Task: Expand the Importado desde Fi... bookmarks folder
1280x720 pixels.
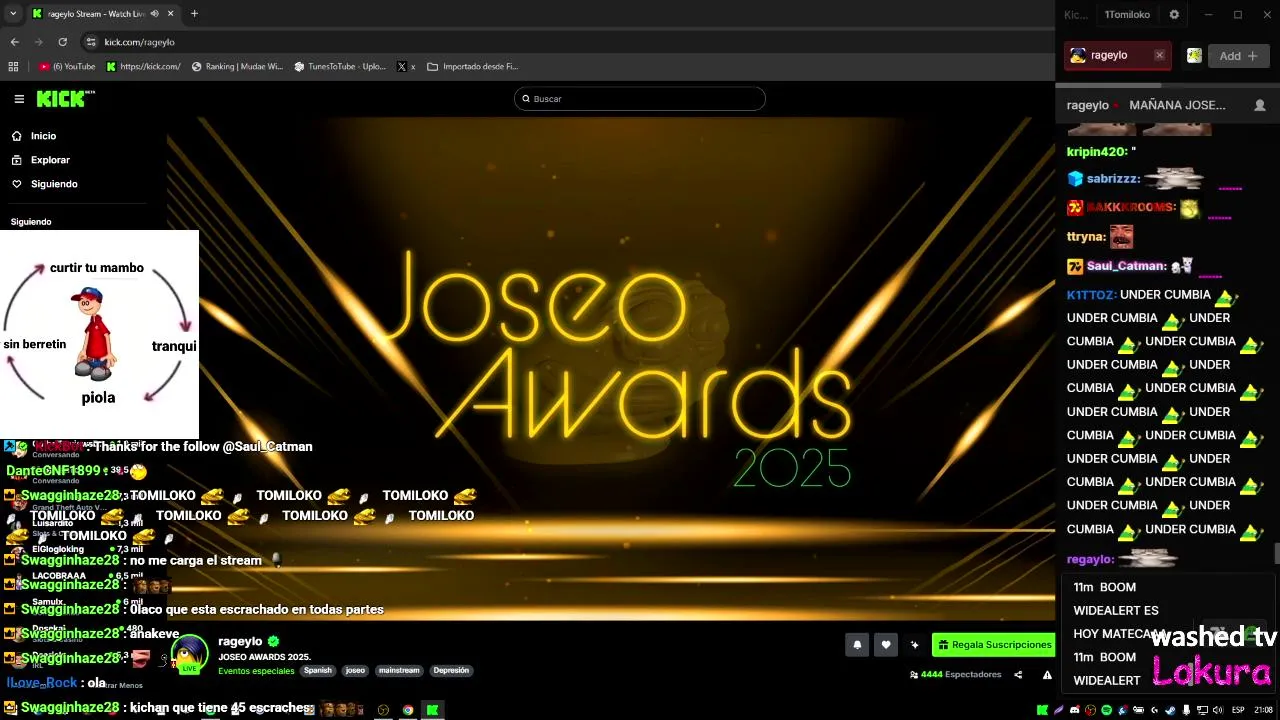Action: coord(472,67)
